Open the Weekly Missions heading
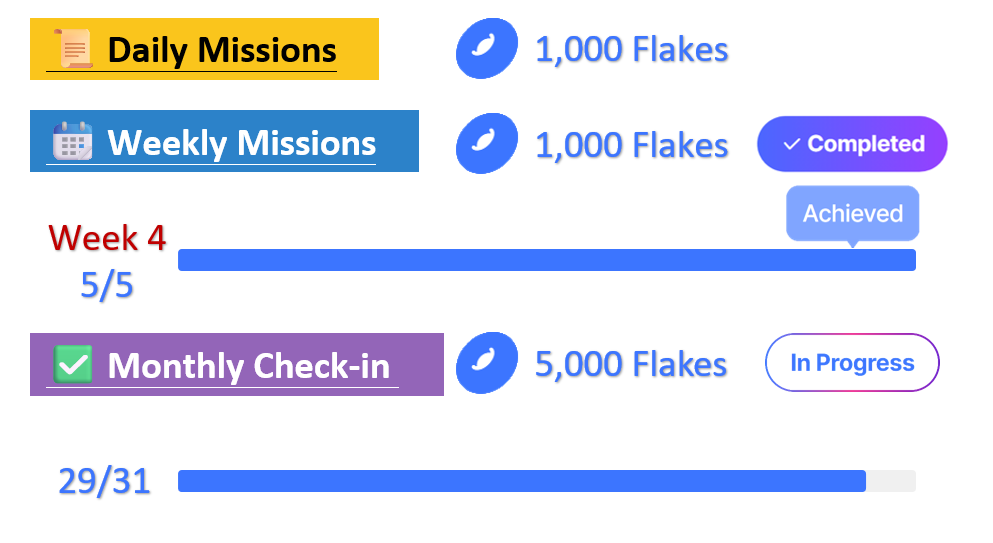Image resolution: width=993 pixels, height=543 pixels. [x=242, y=142]
